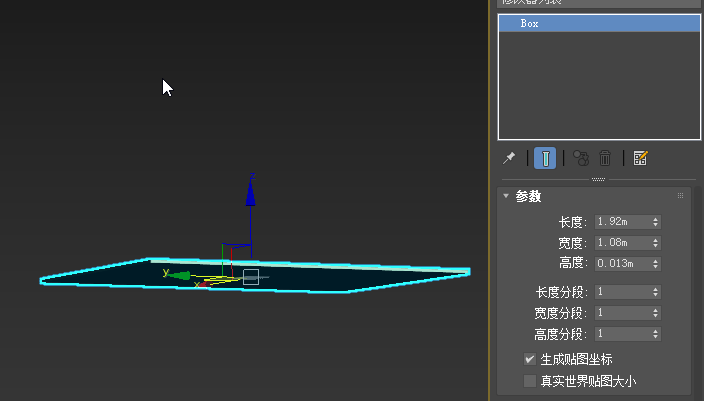
Task: Click the 长度分段 value field
Action: (622, 292)
